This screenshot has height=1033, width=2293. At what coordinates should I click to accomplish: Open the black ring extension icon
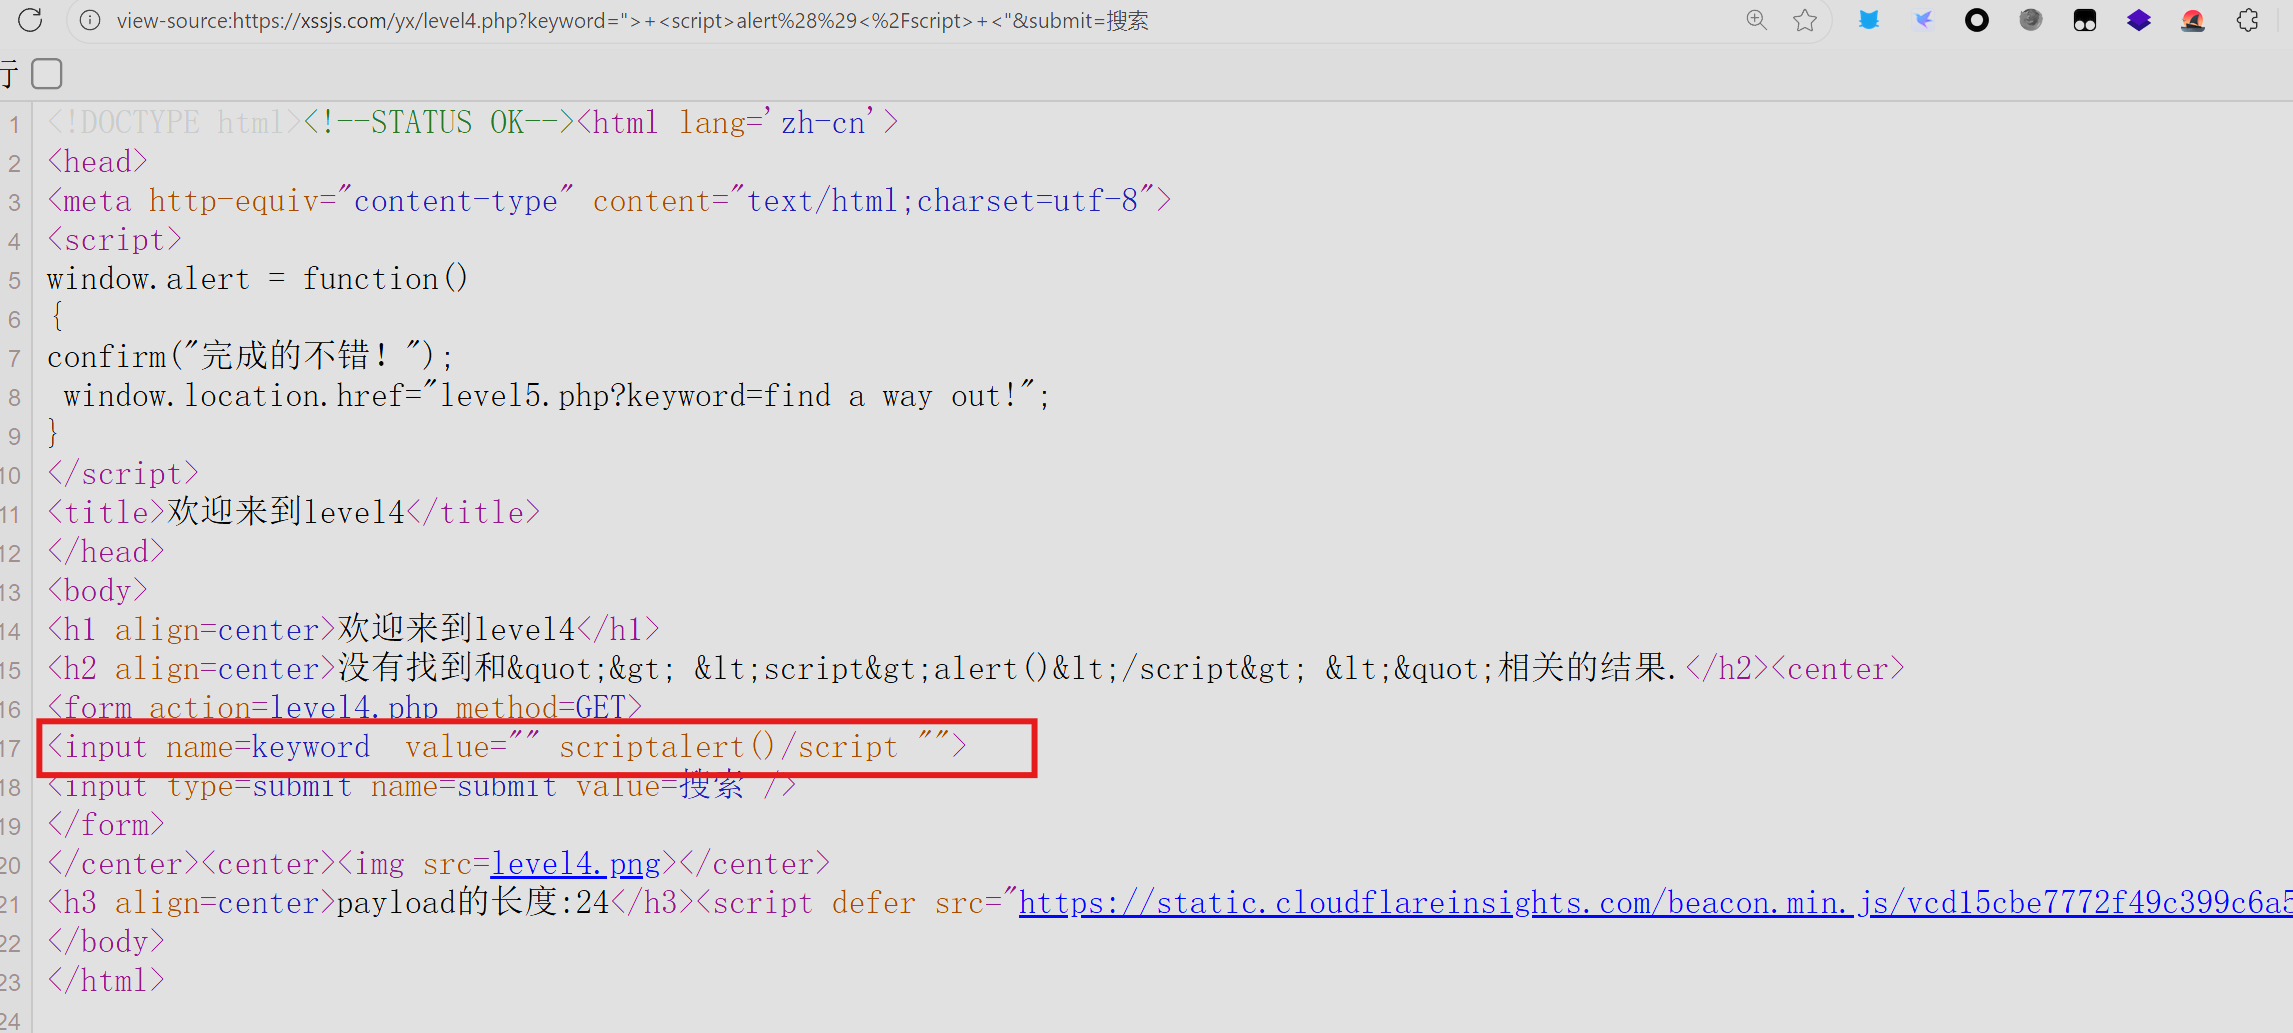point(1977,20)
